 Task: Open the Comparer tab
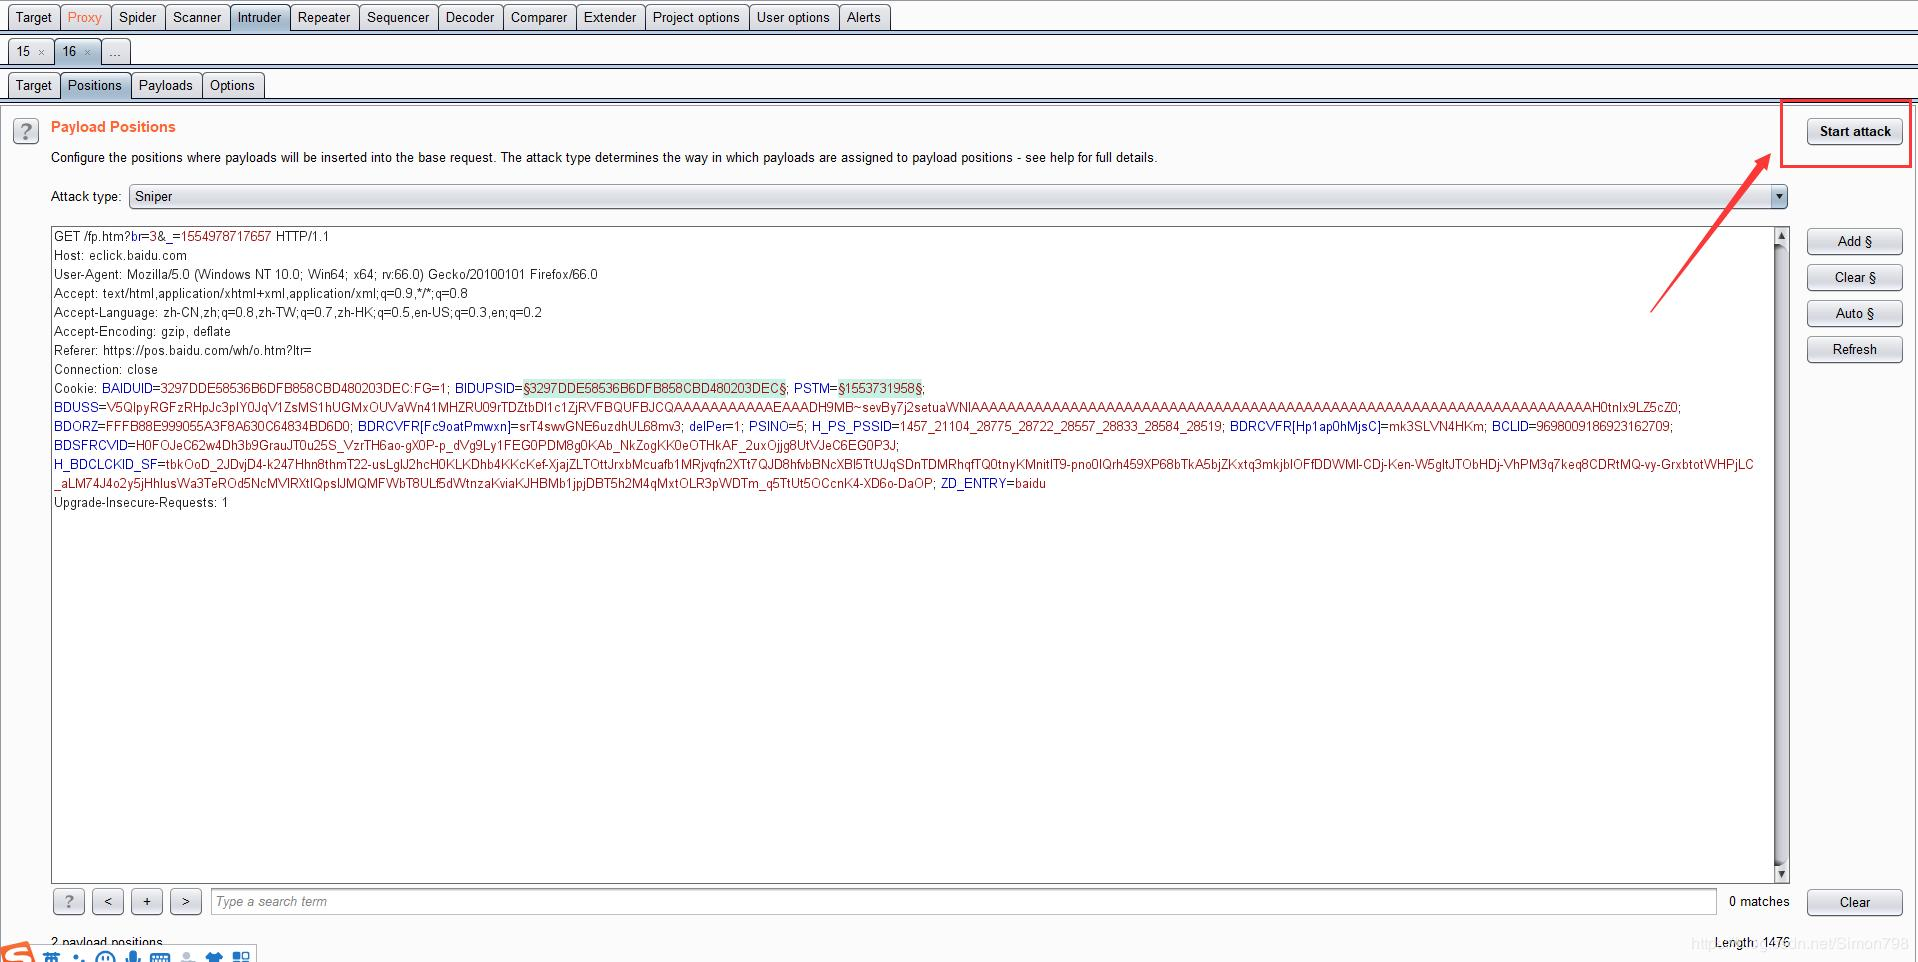[539, 17]
